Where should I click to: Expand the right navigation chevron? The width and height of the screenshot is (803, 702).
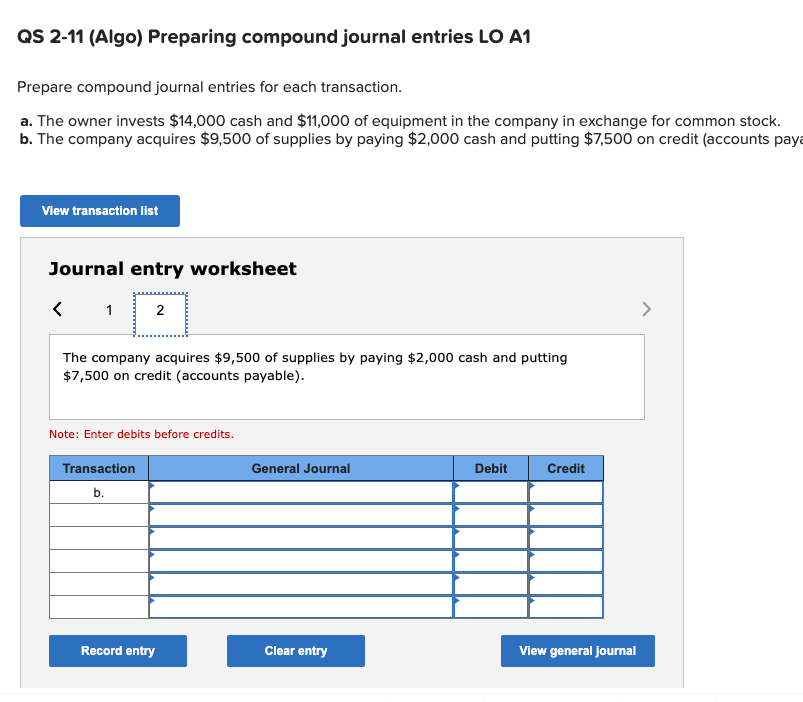coord(646,309)
